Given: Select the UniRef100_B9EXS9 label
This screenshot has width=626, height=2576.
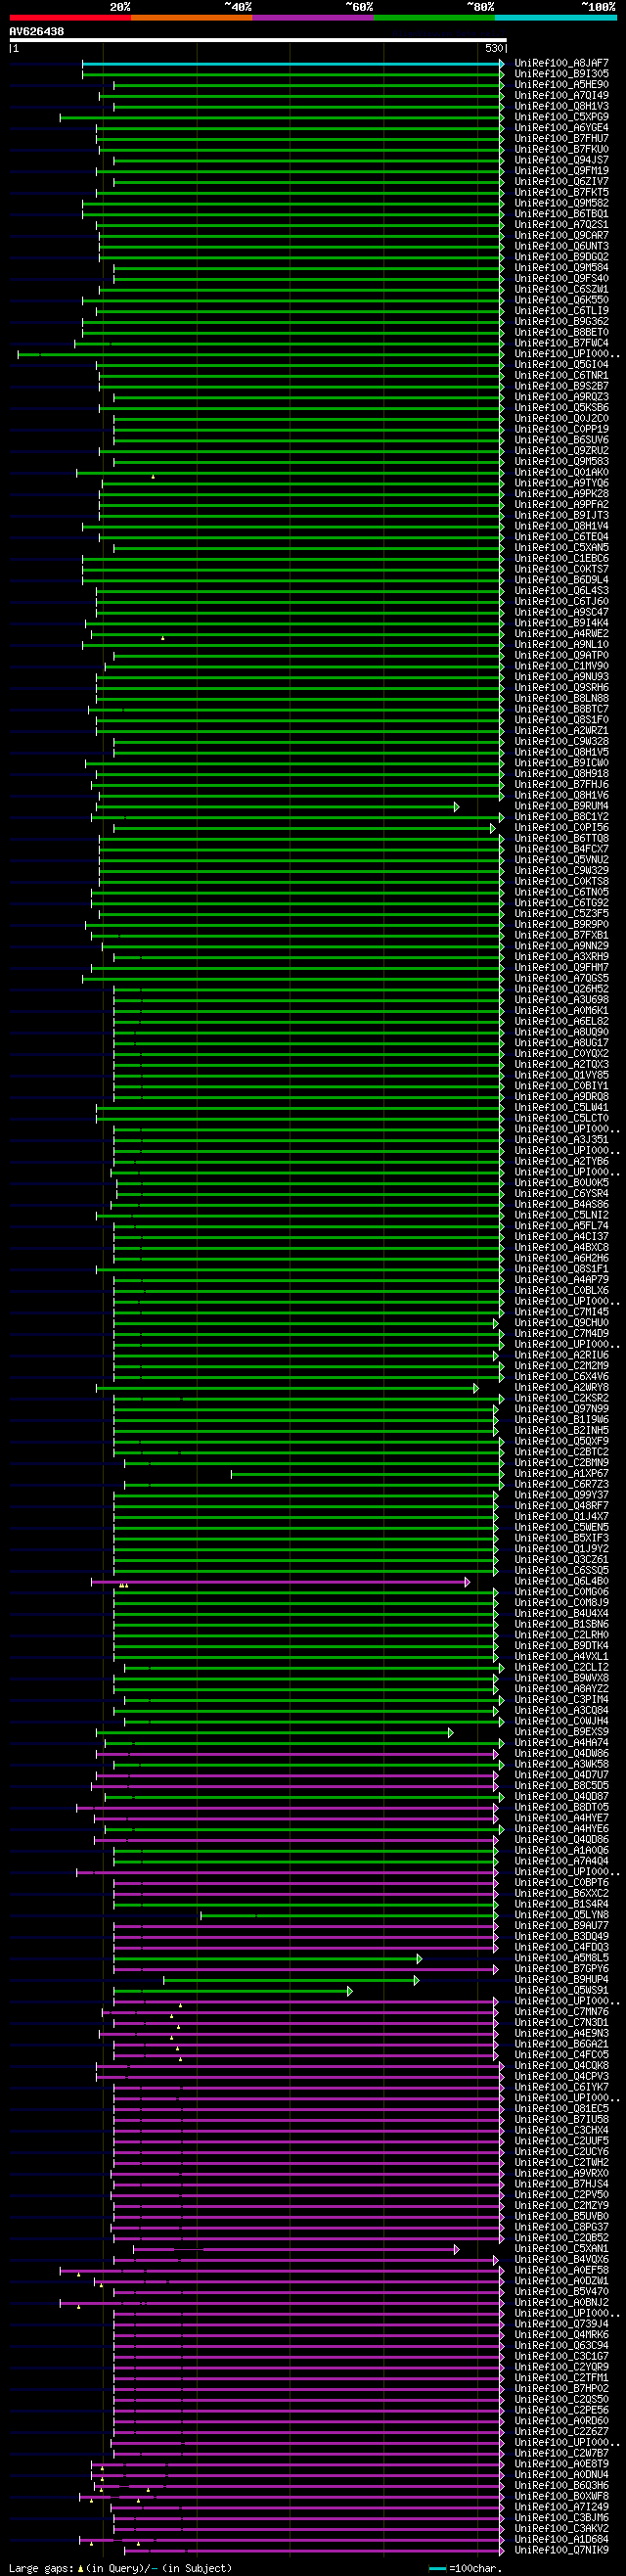Looking at the screenshot, I should [x=562, y=1733].
